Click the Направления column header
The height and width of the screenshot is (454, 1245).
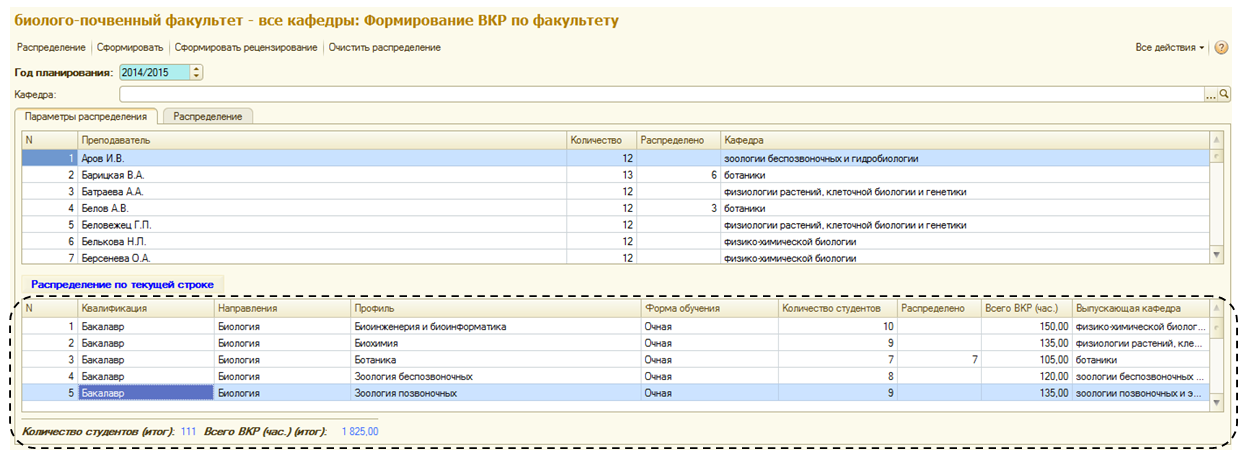click(282, 309)
